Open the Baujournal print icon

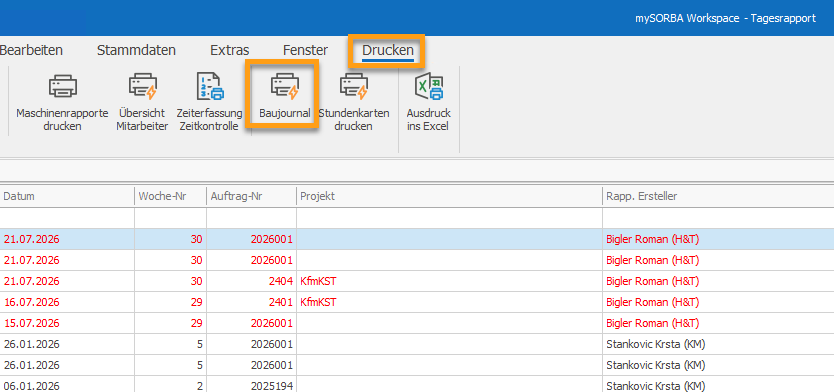285,86
